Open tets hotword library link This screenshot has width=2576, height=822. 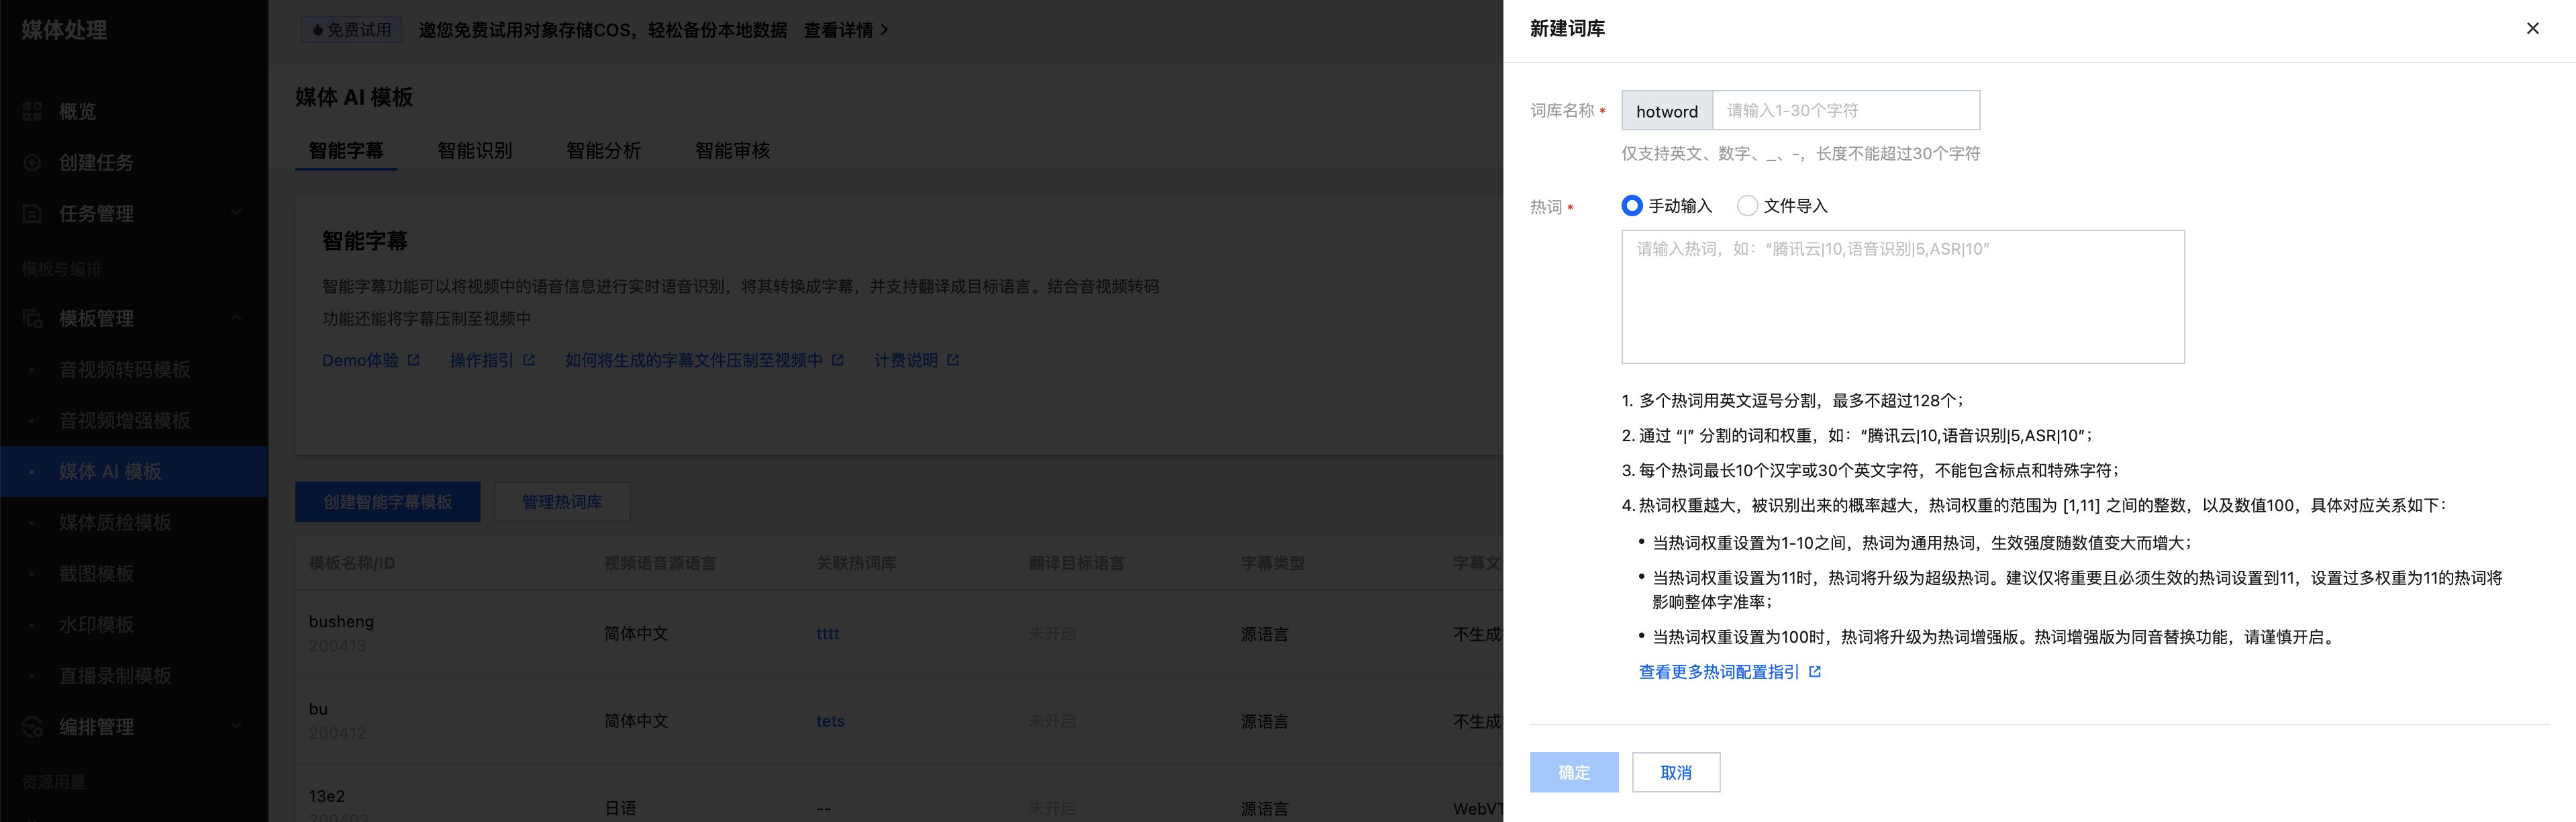coord(830,721)
